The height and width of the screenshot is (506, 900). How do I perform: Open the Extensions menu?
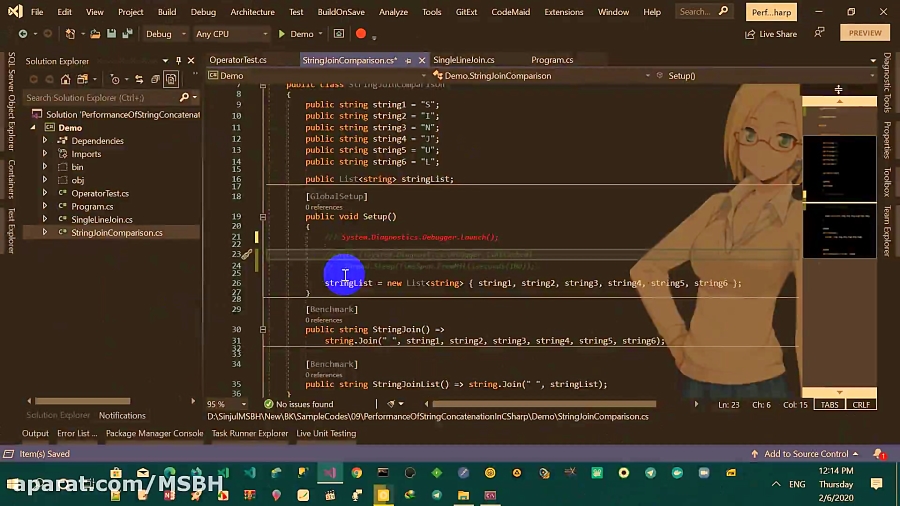[564, 12]
